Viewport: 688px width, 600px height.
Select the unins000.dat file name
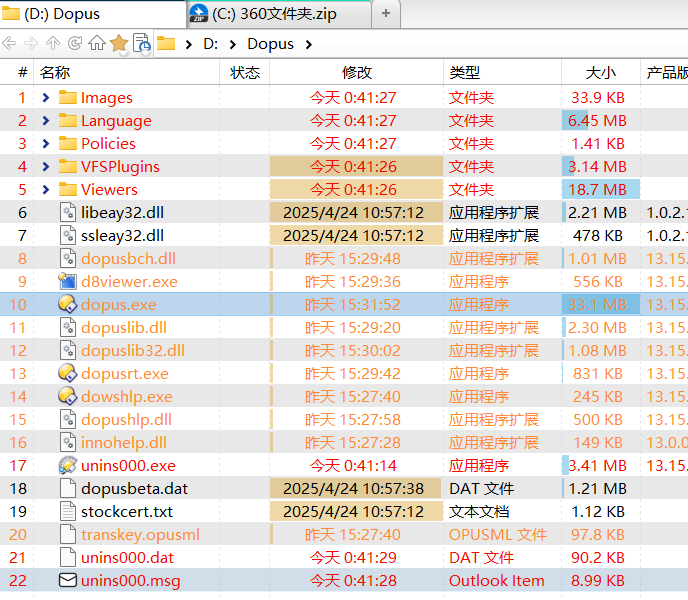[127, 557]
